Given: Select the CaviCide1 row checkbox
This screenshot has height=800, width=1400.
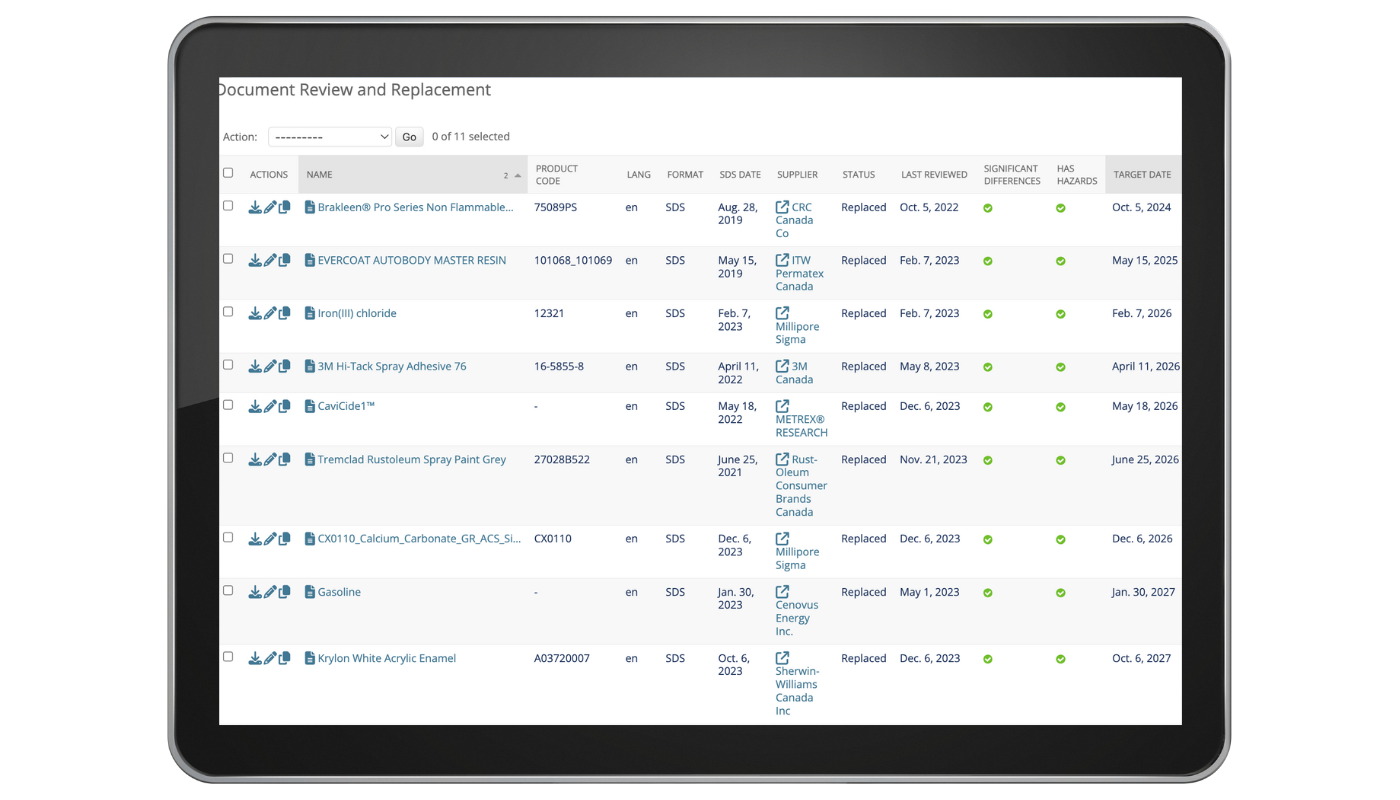Looking at the screenshot, I should click(x=228, y=405).
